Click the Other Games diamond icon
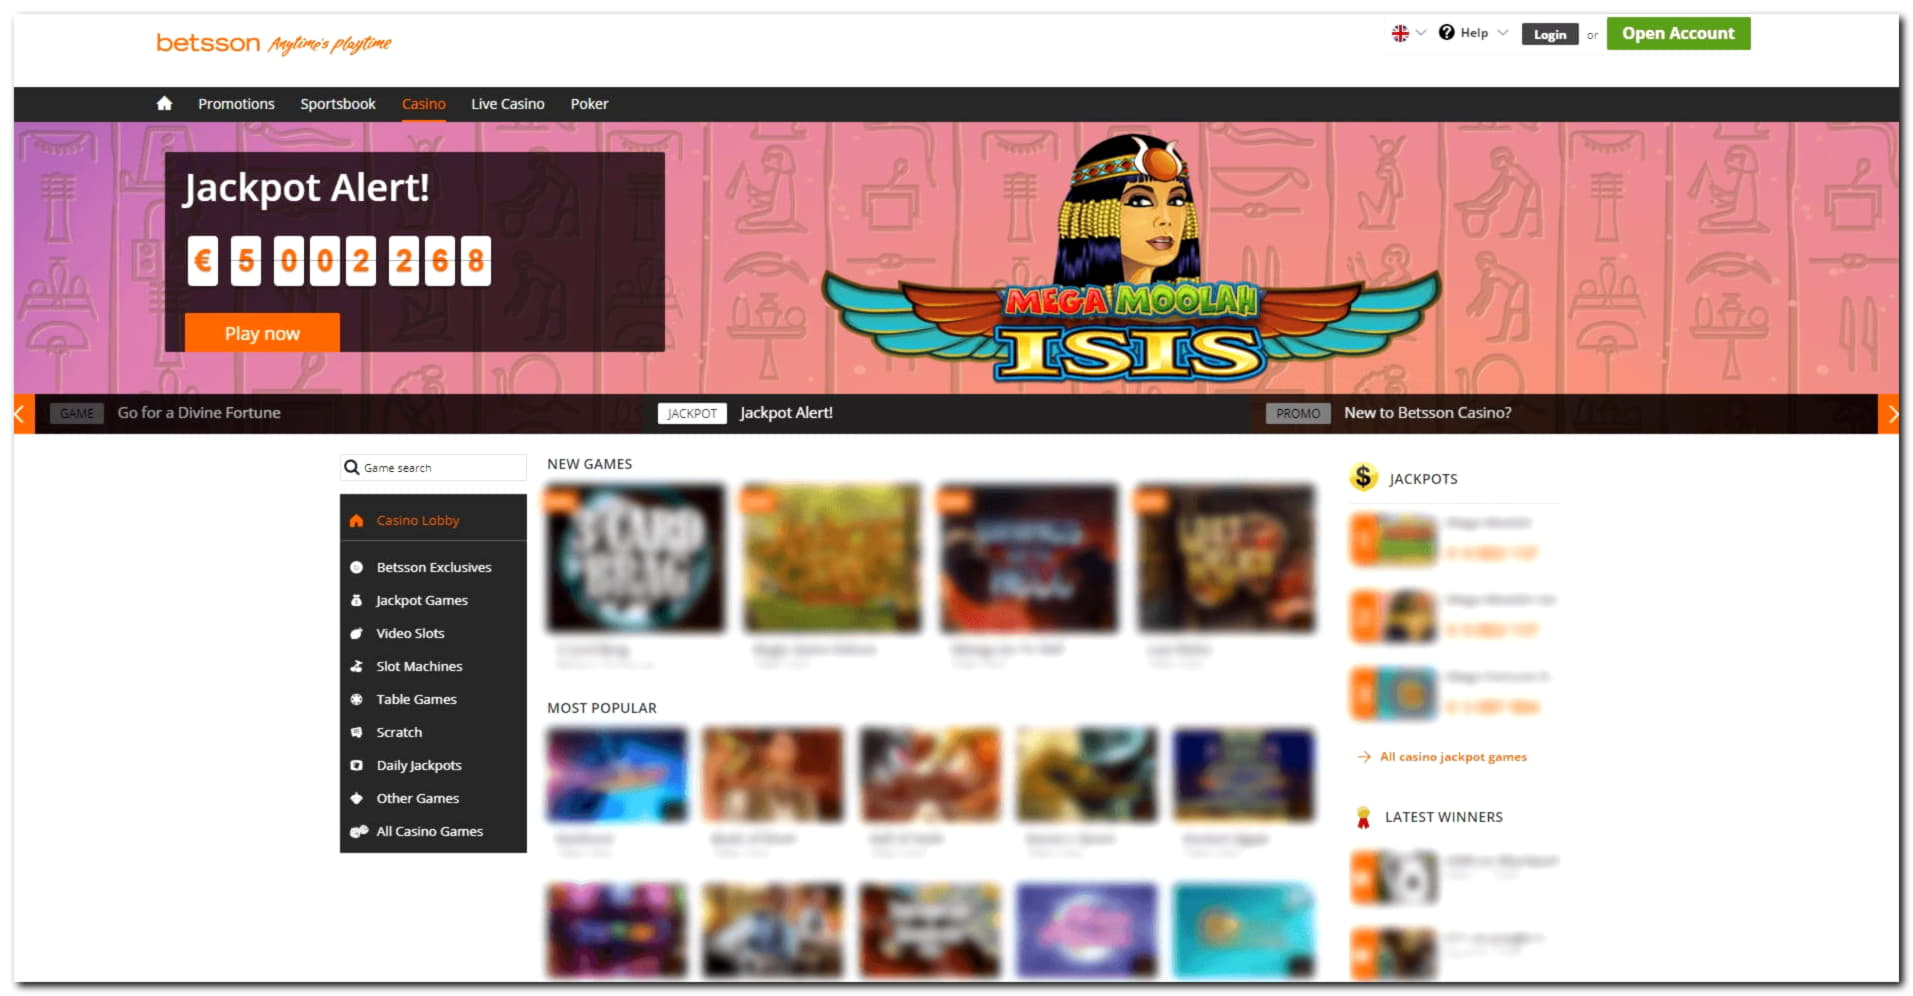 [356, 798]
